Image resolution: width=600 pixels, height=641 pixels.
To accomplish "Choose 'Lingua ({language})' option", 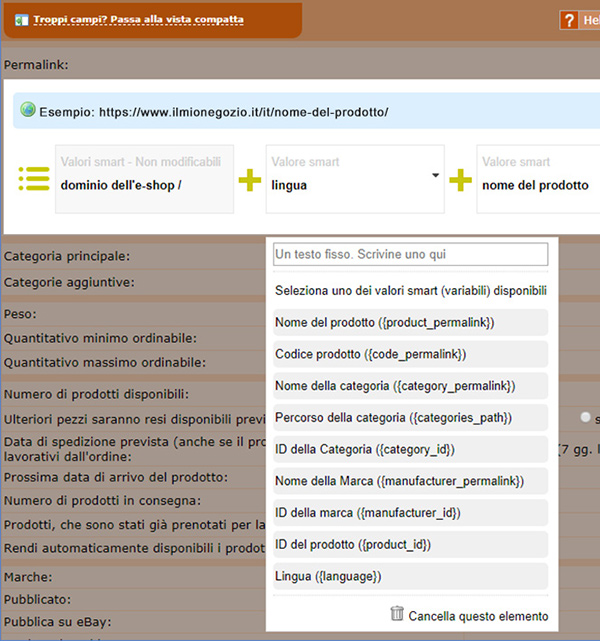I will pyautogui.click(x=410, y=576).
